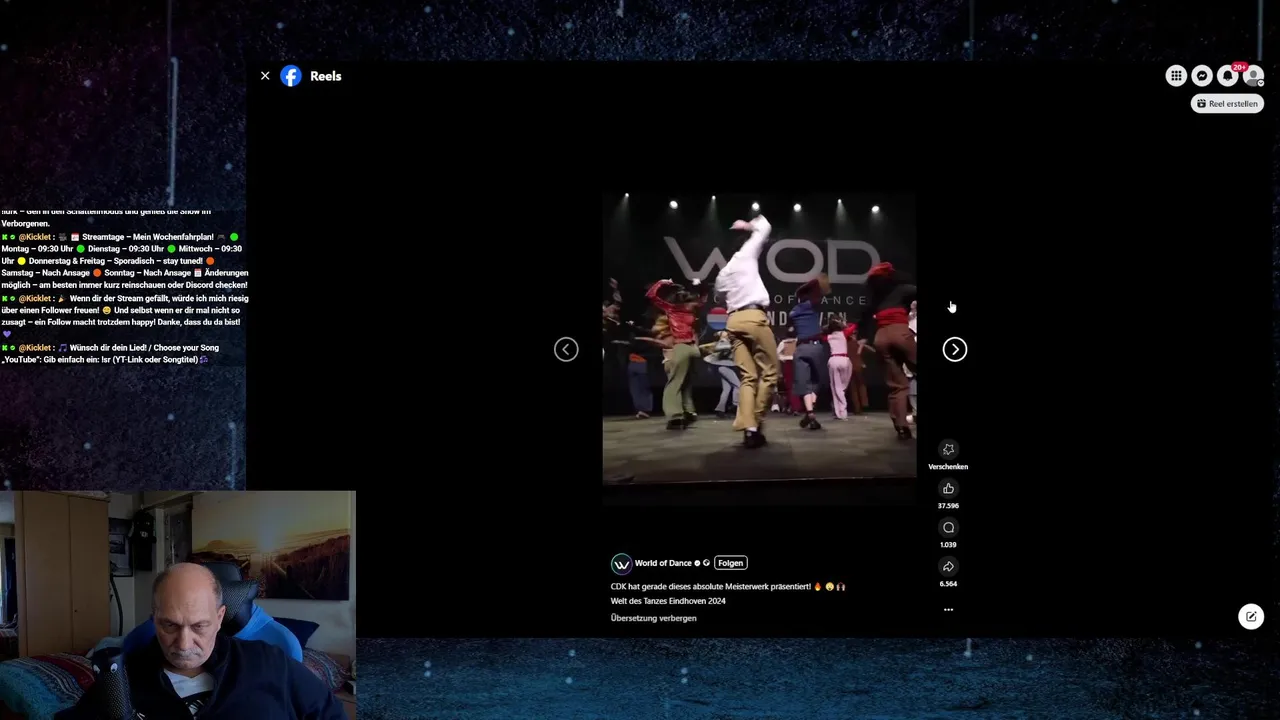Close the Reels viewer with the X

point(265,76)
